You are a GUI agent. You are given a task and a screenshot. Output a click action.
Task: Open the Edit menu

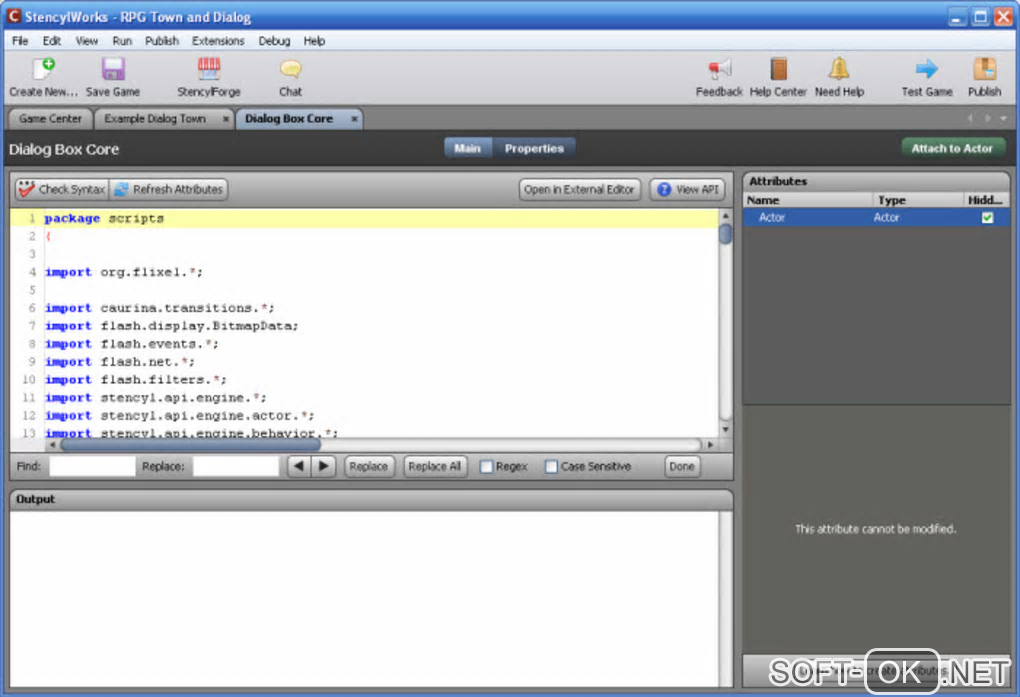click(x=52, y=41)
